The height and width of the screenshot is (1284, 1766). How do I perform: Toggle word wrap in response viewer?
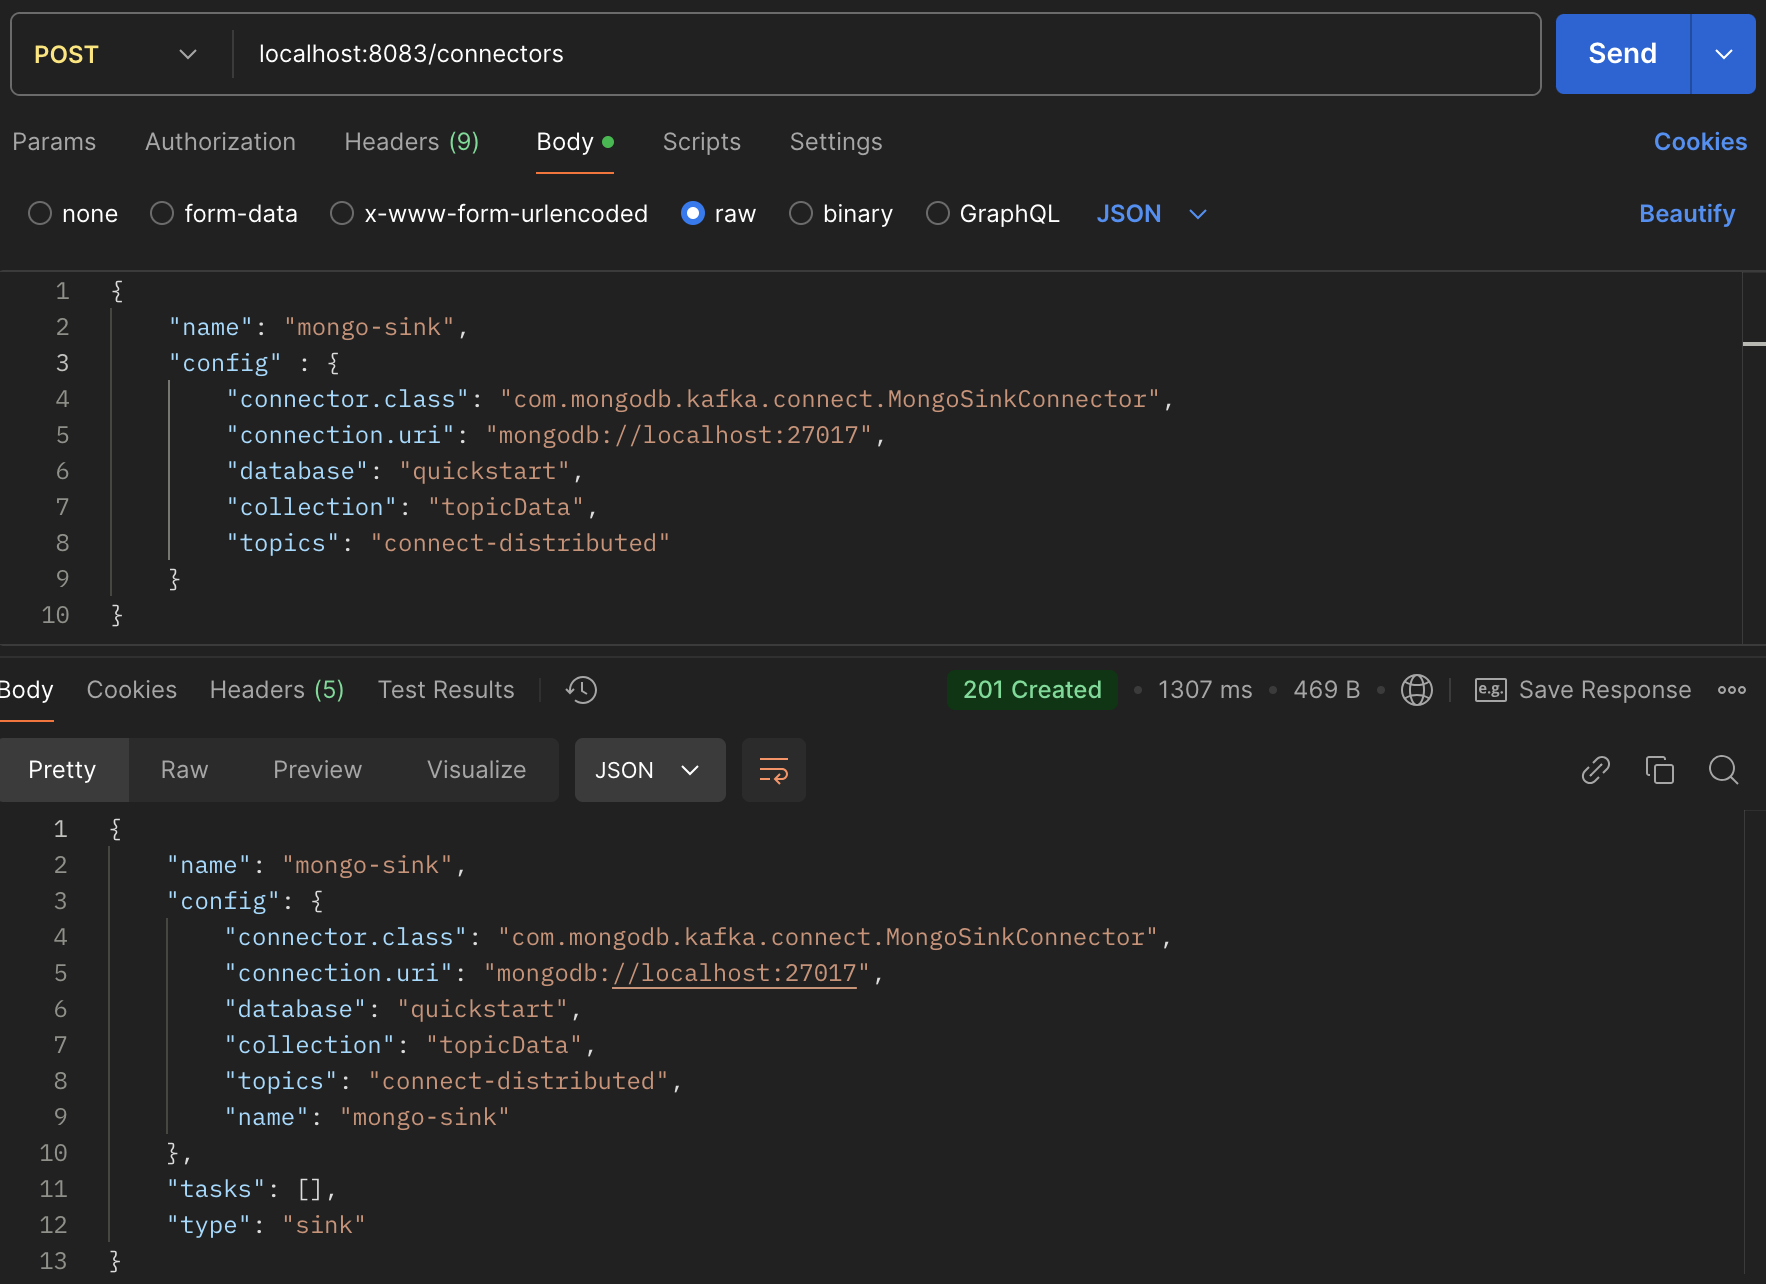pos(774,770)
